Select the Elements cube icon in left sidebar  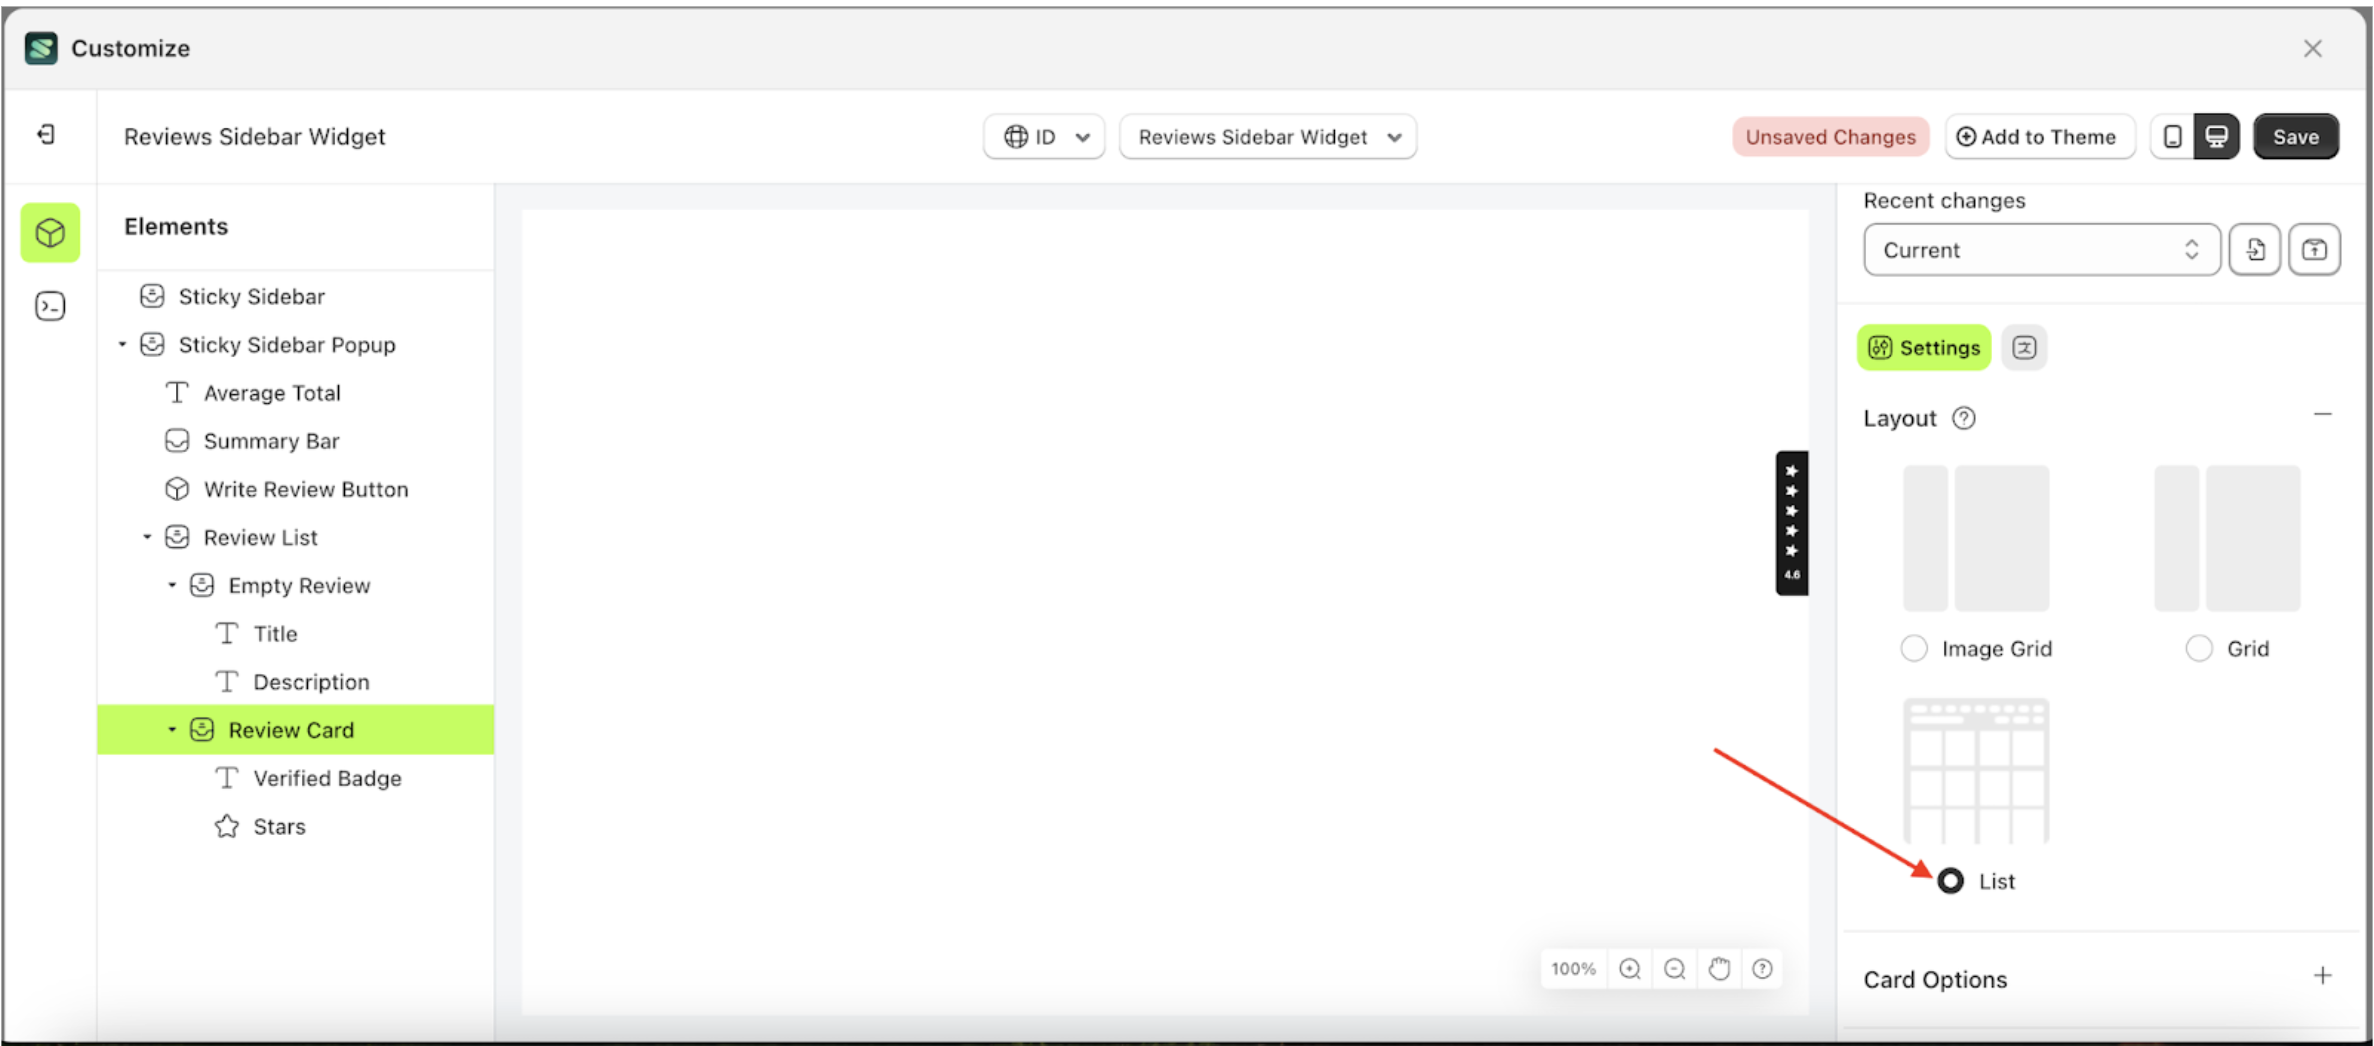coord(49,232)
